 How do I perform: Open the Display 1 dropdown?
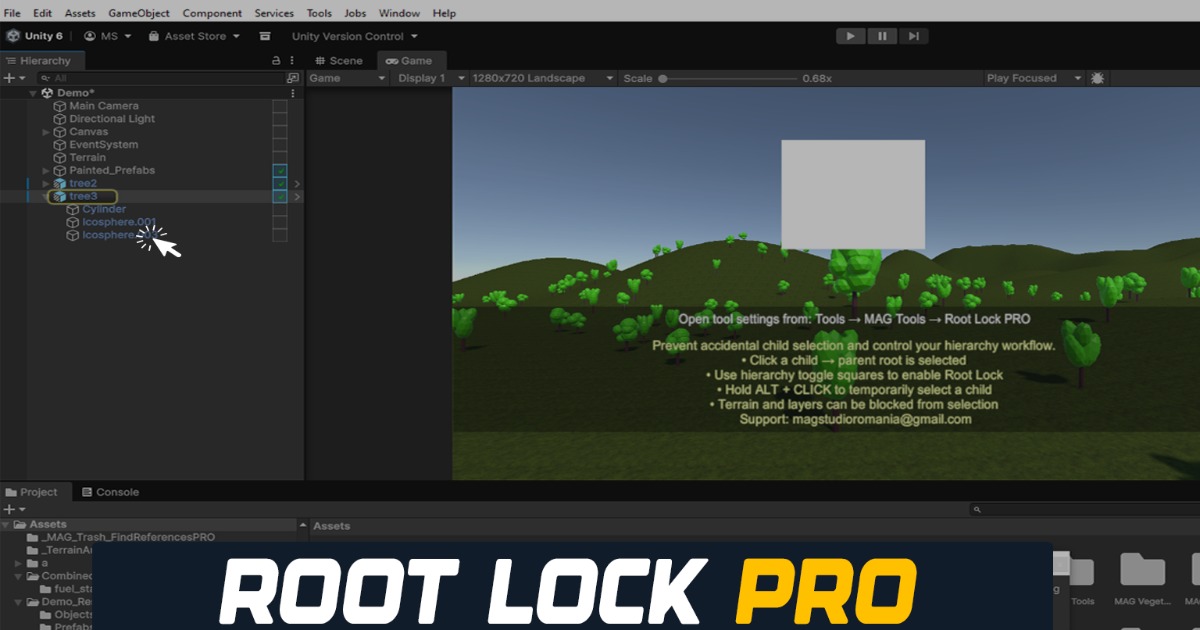pyautogui.click(x=431, y=77)
